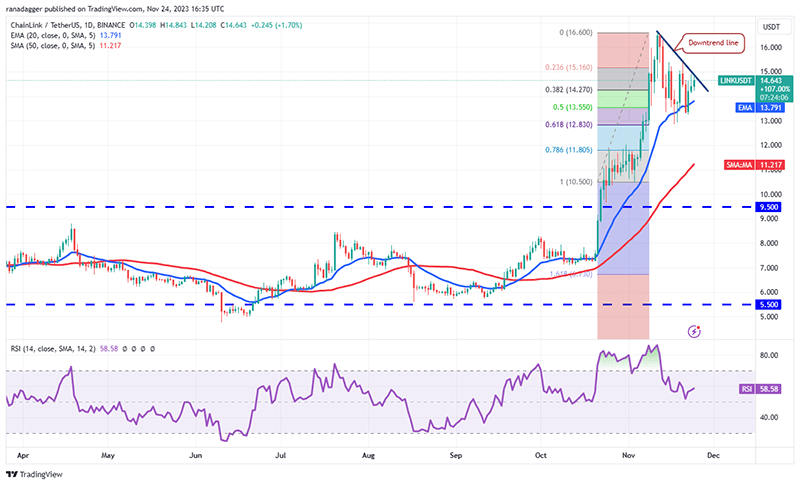Screen dimensions: 800x485
Task: Click the USDT currency axis header
Action: pyautogui.click(x=771, y=27)
